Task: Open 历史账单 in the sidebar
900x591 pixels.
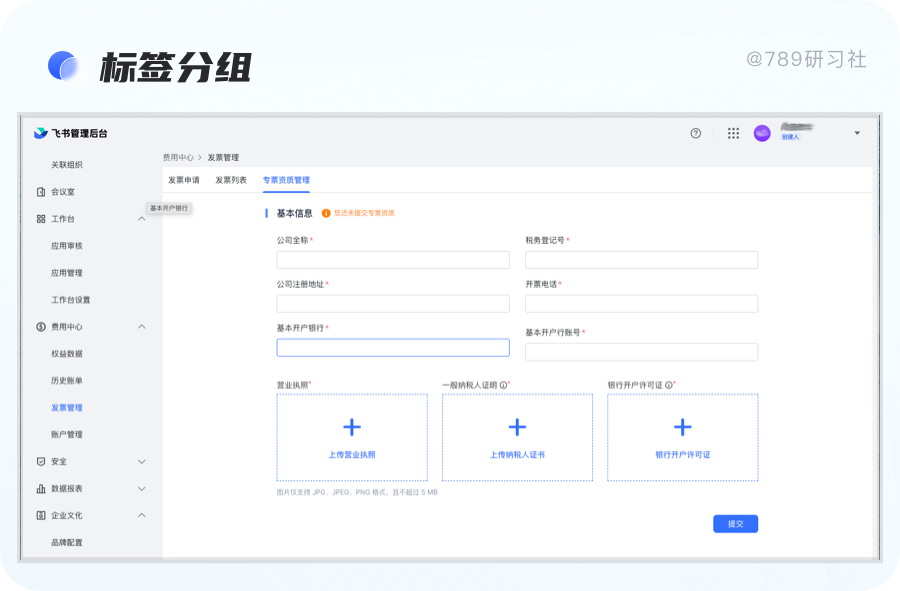Action: tap(67, 380)
